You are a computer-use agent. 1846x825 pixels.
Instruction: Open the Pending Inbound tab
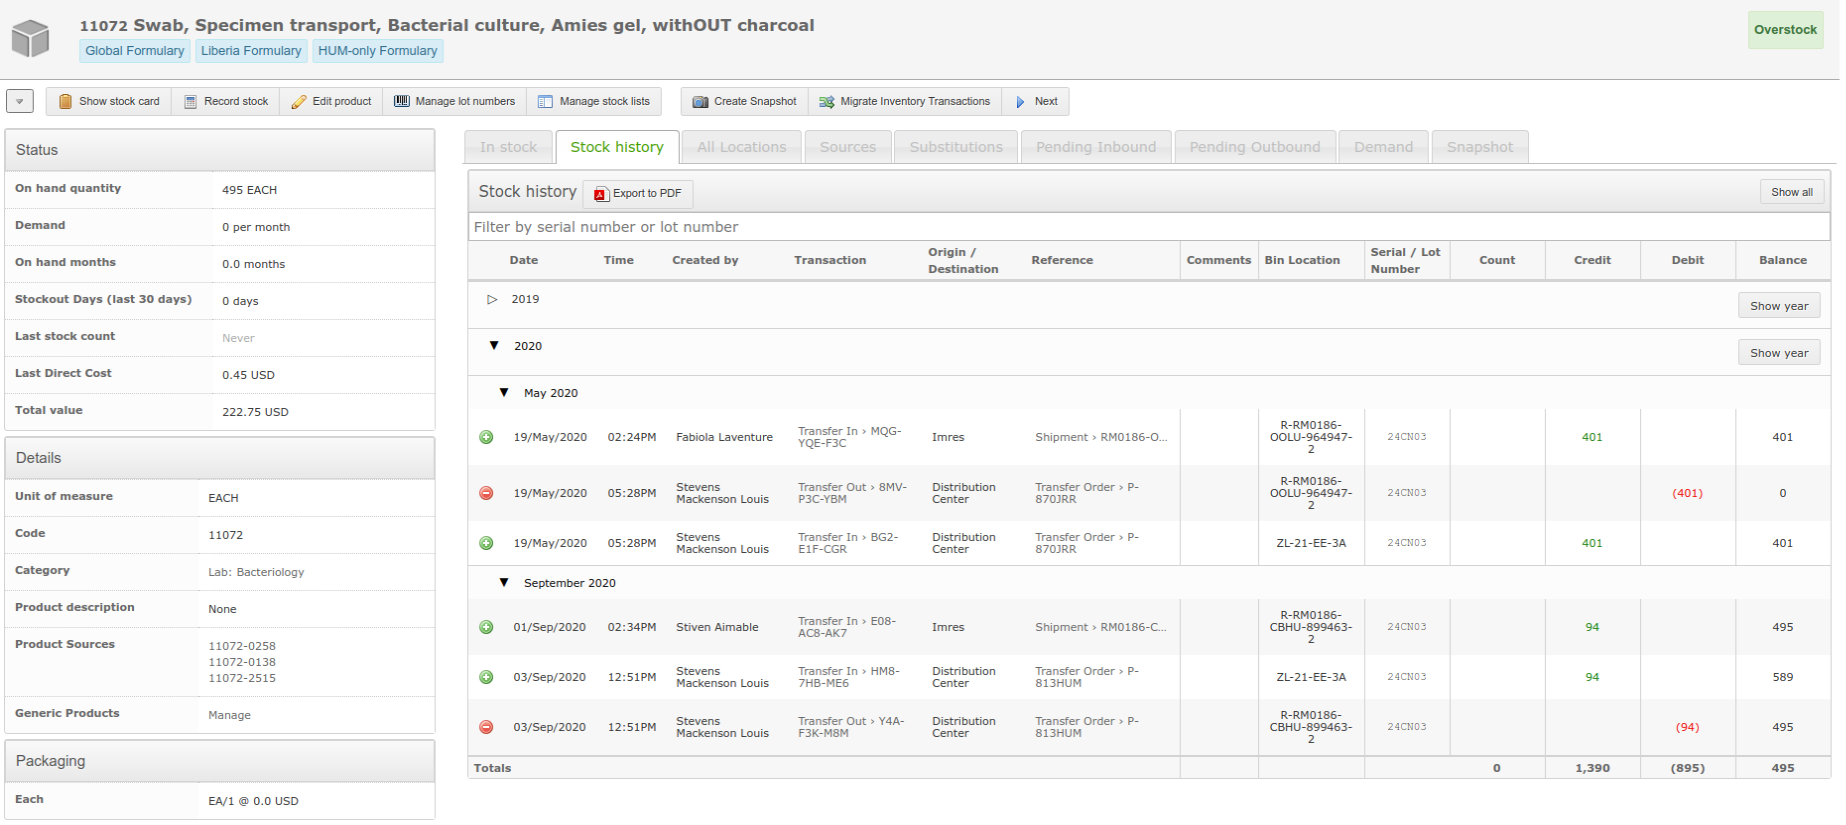coord(1096,147)
